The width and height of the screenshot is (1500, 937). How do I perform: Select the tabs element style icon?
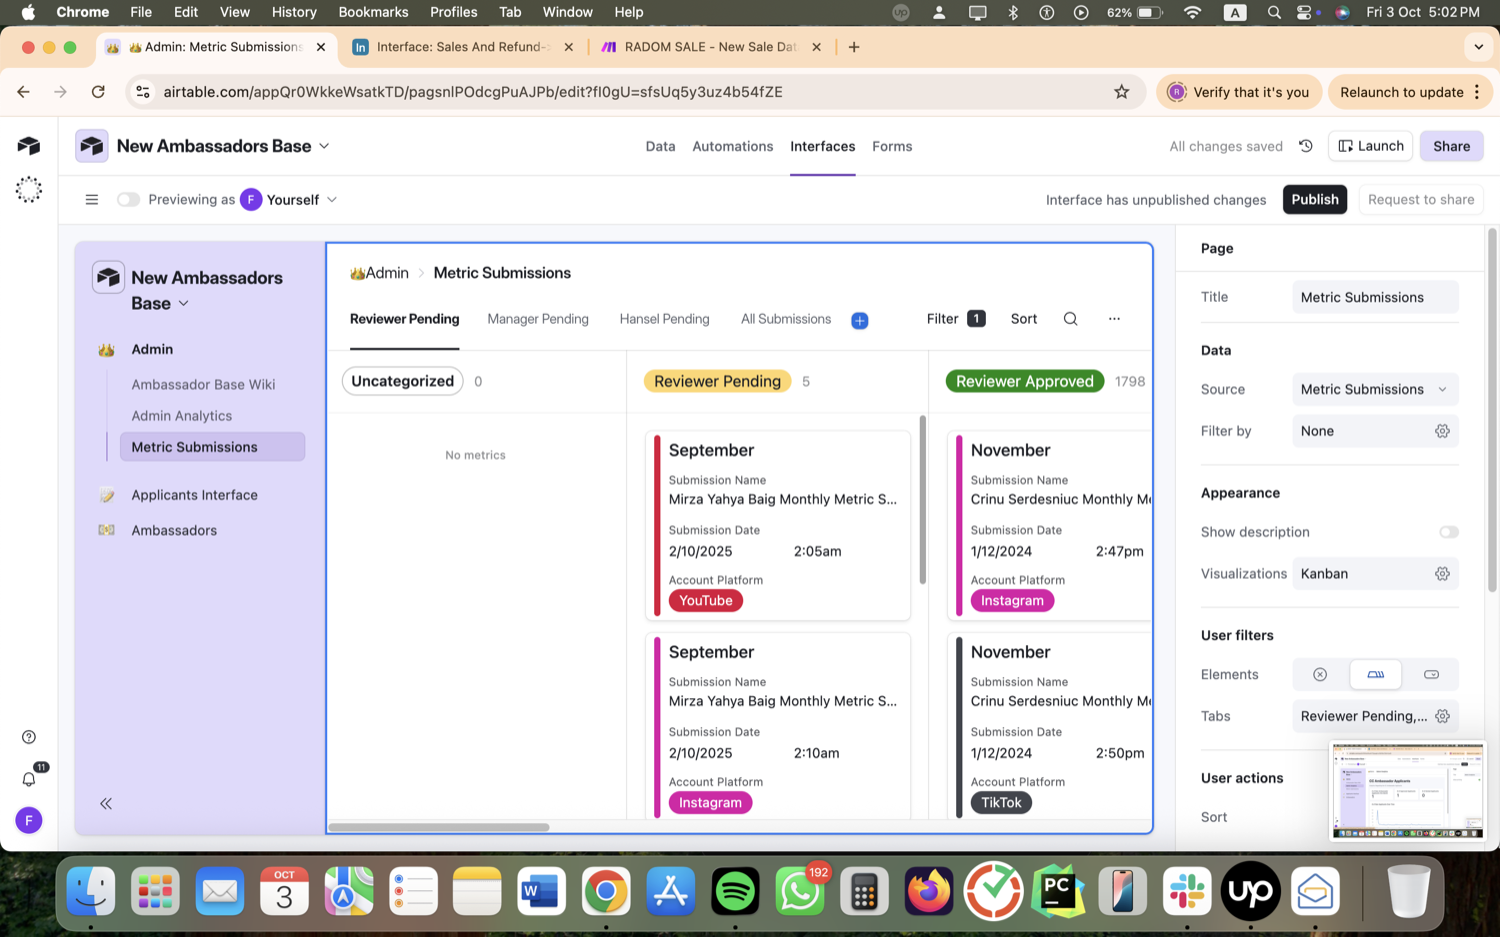[x=1376, y=675]
